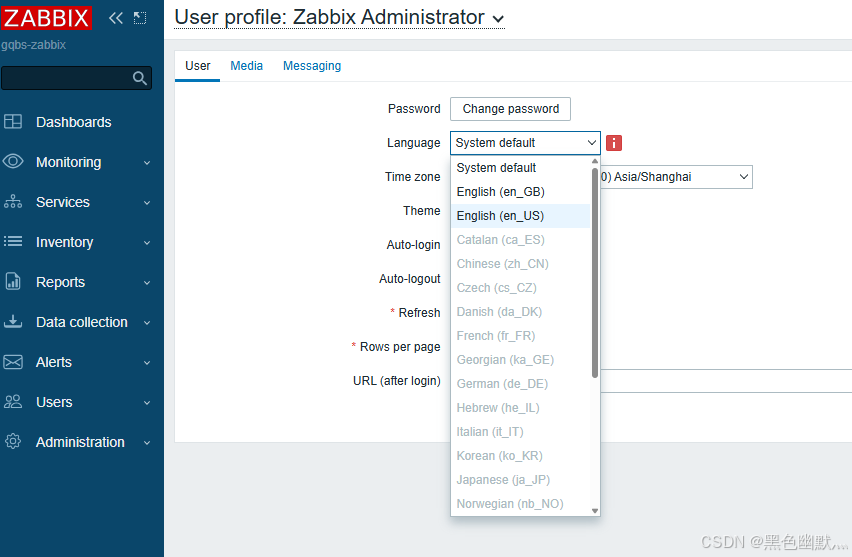Viewport: 852px width, 557px height.
Task: Select Chinese (zh_CN) language option
Action: click(x=521, y=264)
